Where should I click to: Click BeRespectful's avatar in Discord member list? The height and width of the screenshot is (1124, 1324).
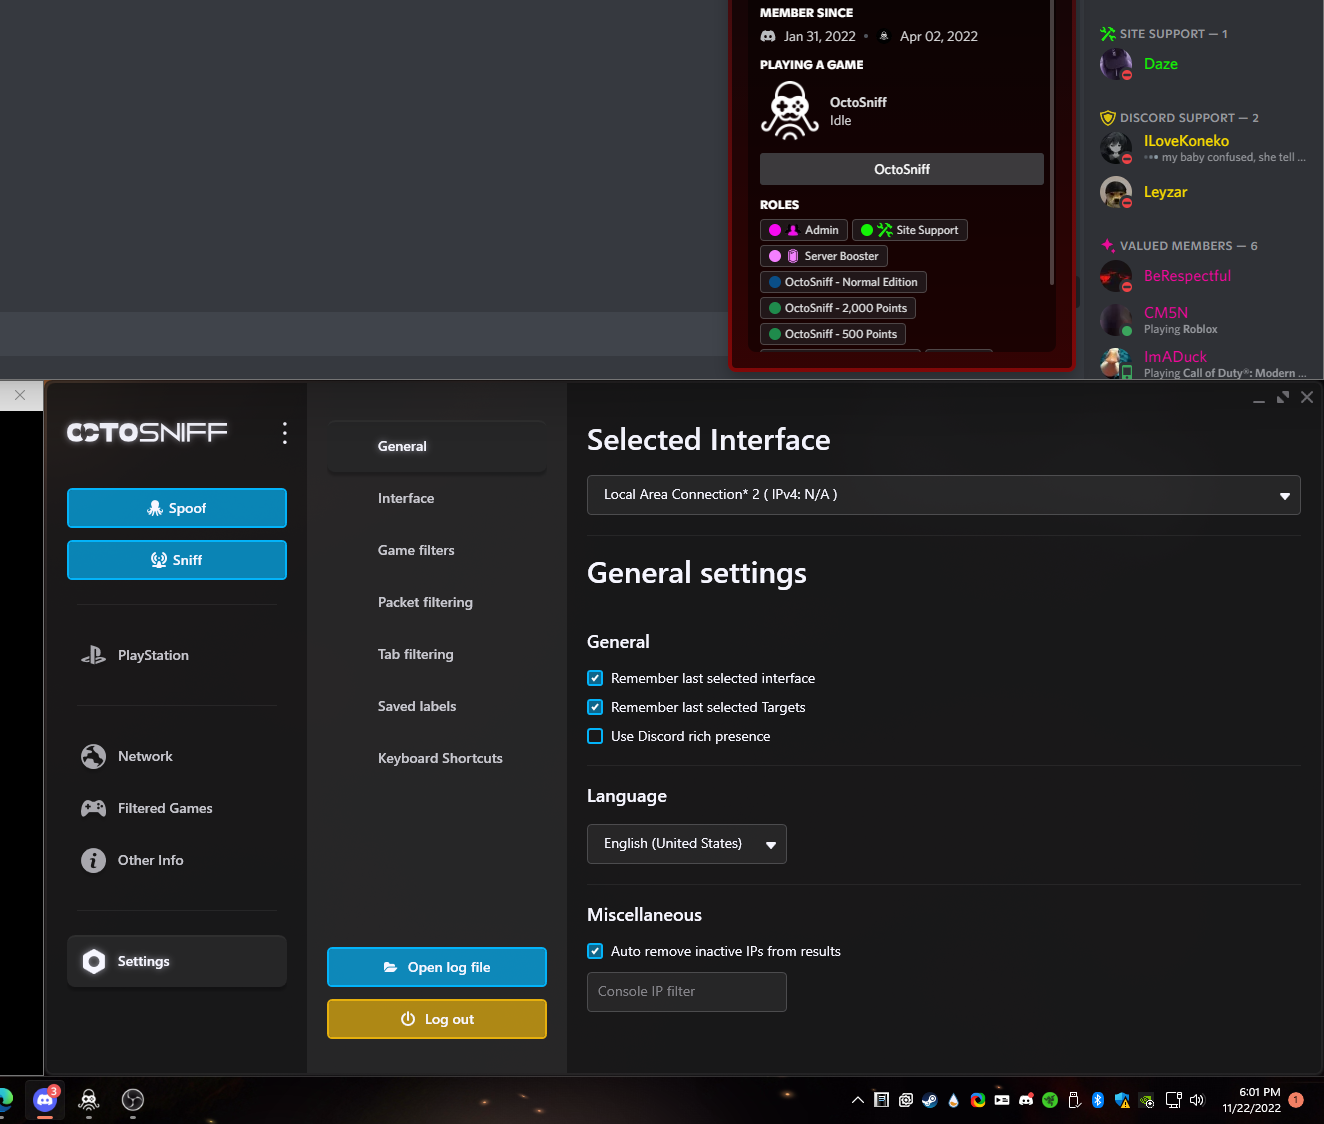coord(1116,276)
